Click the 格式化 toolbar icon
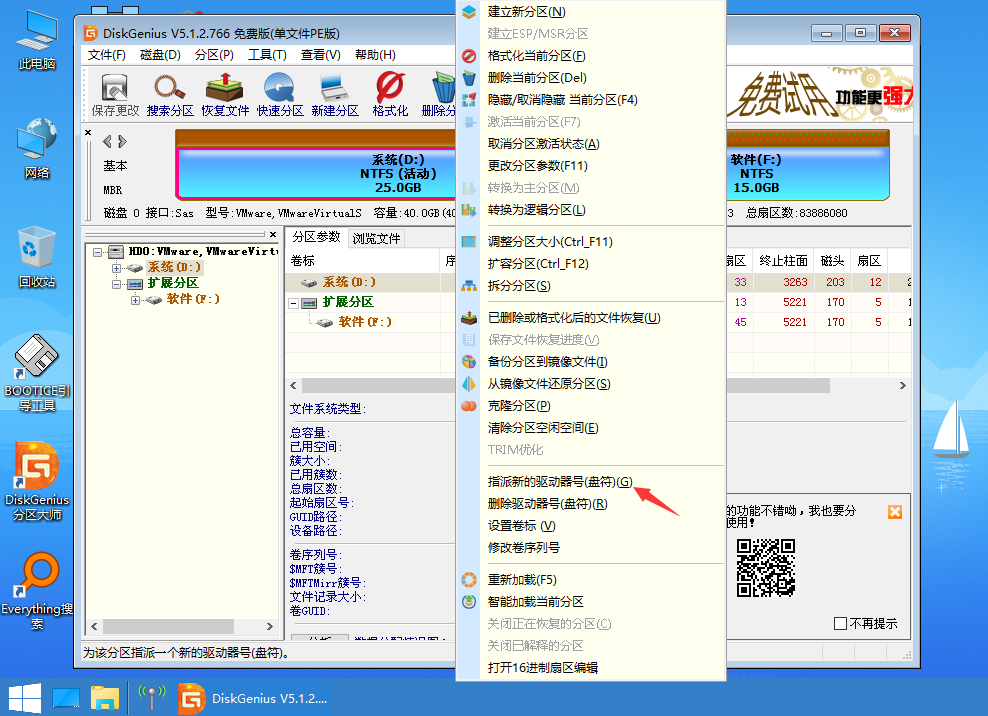This screenshot has height=716, width=988. [x=390, y=94]
